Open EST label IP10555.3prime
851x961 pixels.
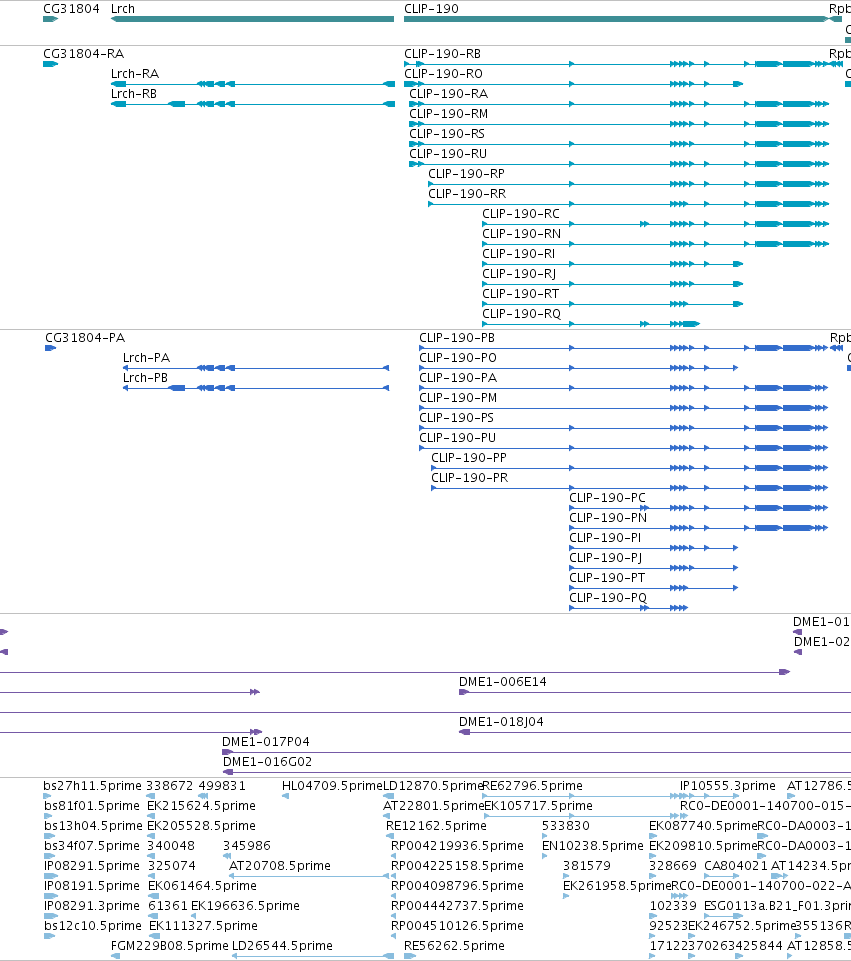click(728, 786)
